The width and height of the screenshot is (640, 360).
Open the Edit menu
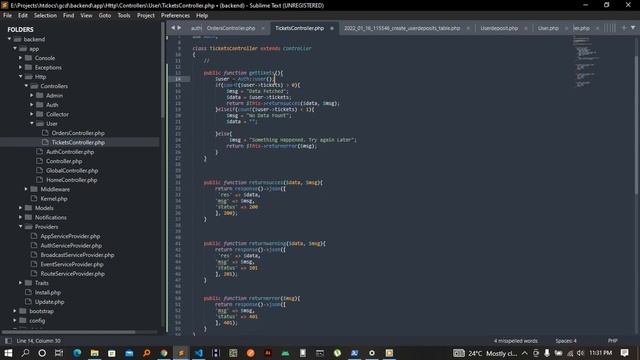tap(23, 16)
